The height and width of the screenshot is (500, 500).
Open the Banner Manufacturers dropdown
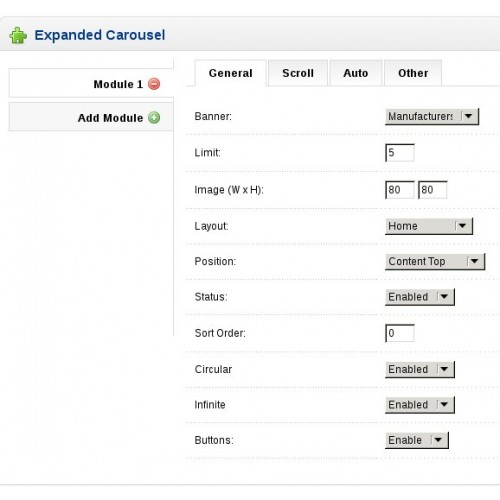coord(432,116)
